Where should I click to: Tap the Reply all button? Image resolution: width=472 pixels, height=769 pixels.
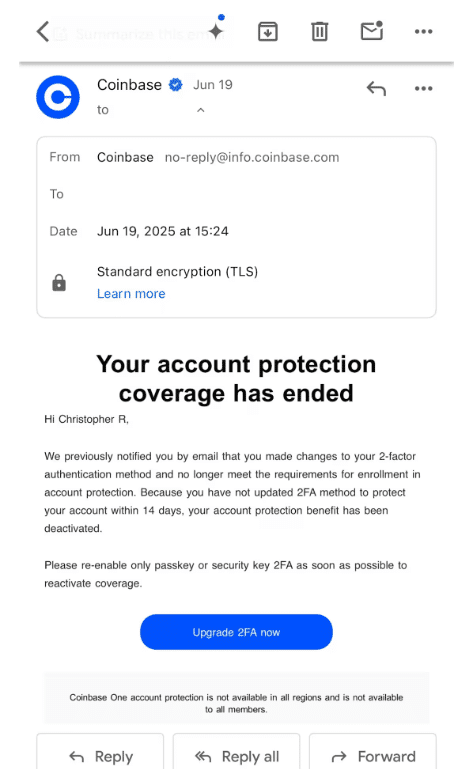pyautogui.click(x=236, y=754)
